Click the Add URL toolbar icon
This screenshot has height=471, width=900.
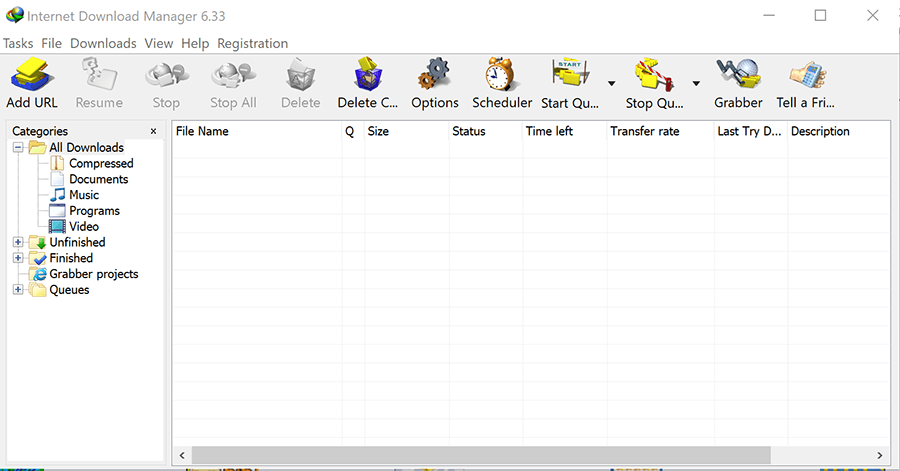[x=32, y=75]
